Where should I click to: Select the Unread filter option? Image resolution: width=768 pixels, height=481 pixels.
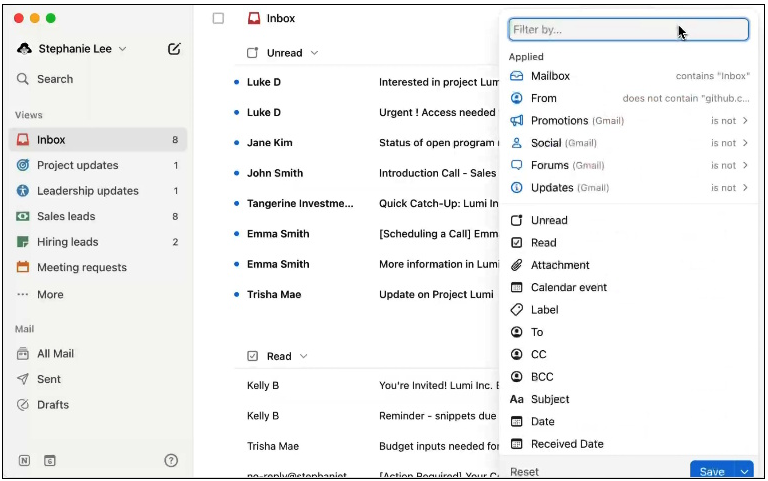pos(549,221)
